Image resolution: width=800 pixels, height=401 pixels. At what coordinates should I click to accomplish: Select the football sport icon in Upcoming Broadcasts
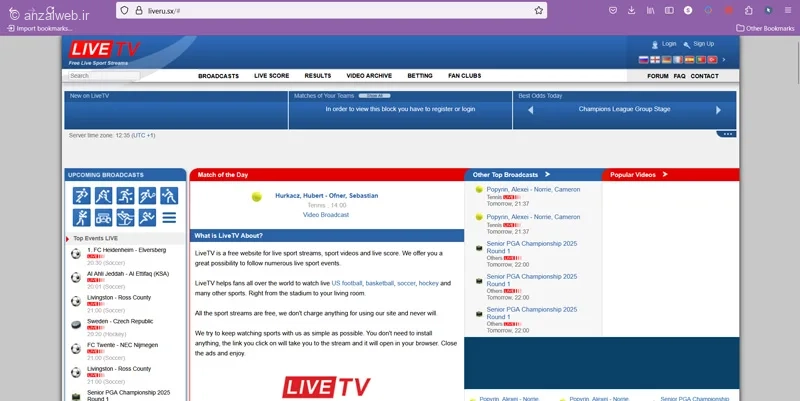pyautogui.click(x=82, y=196)
